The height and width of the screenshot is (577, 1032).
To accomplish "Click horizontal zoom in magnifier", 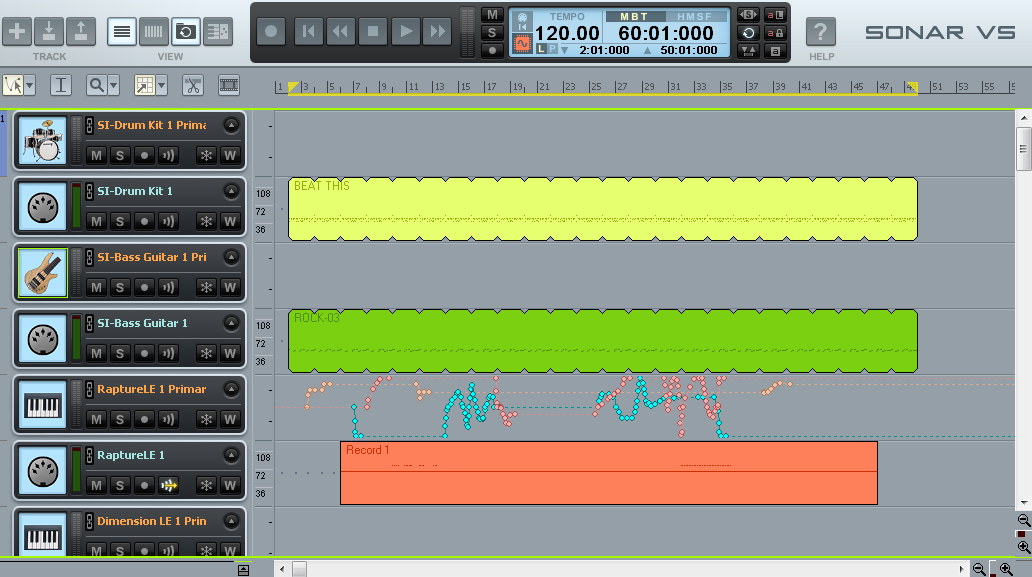I will click(x=1006, y=569).
